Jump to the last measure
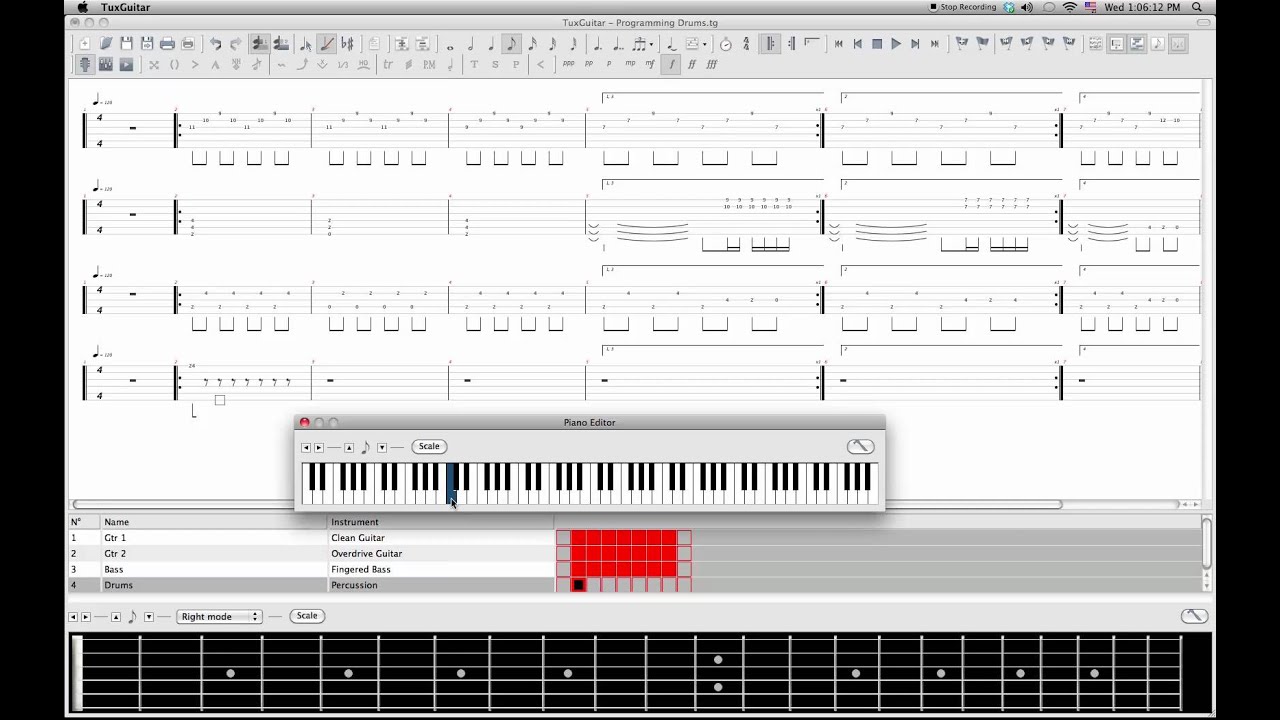Viewport: 1280px width, 720px height. click(x=934, y=44)
